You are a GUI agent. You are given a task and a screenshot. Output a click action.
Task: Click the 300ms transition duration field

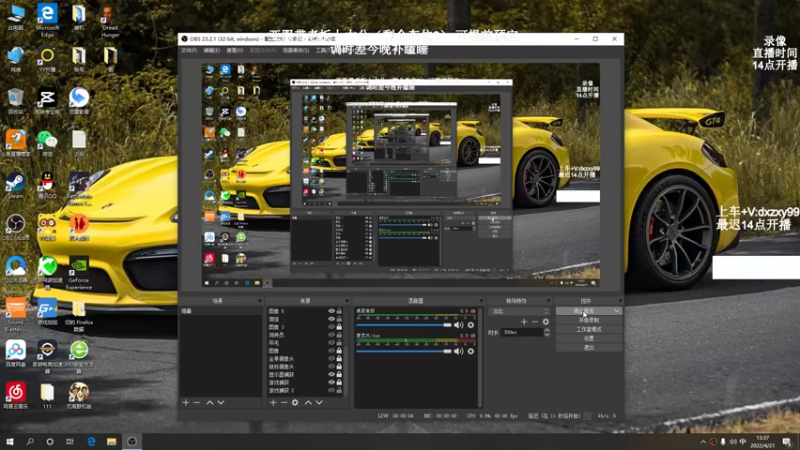(521, 332)
